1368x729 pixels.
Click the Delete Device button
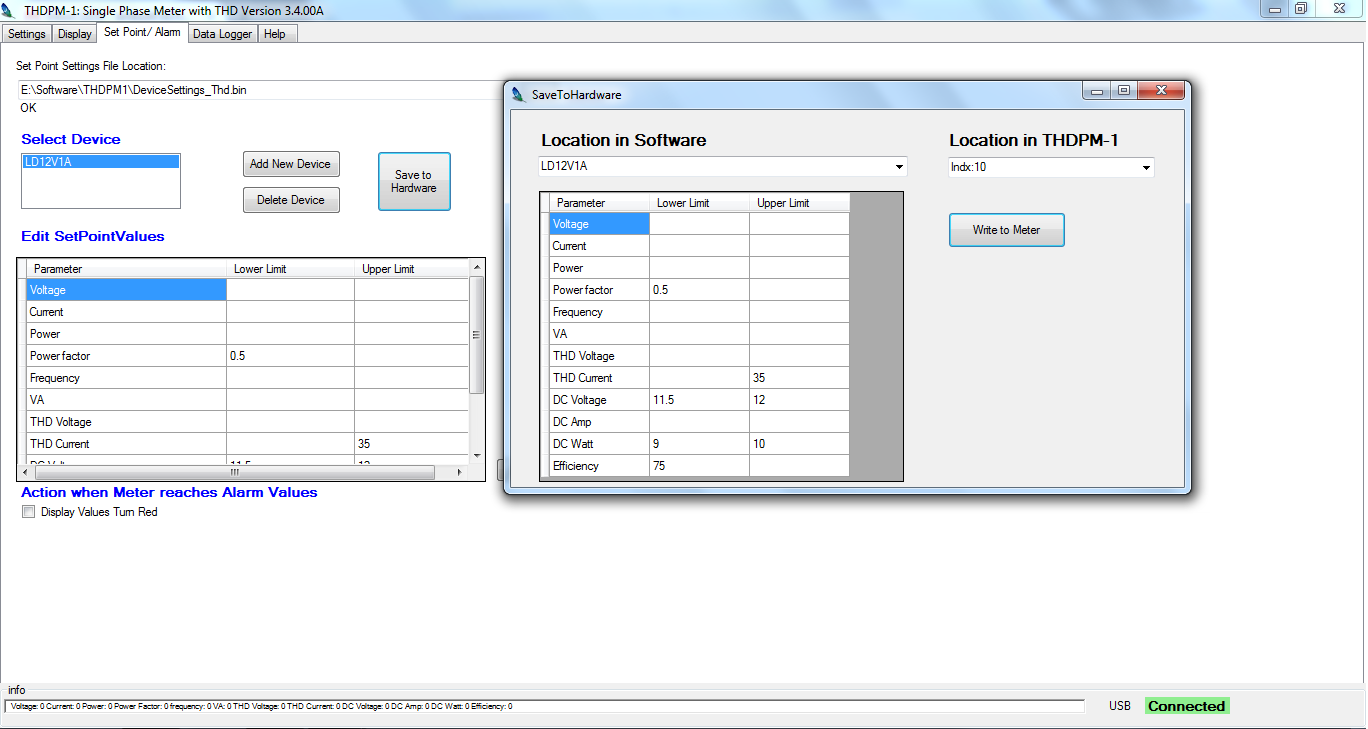(x=291, y=200)
